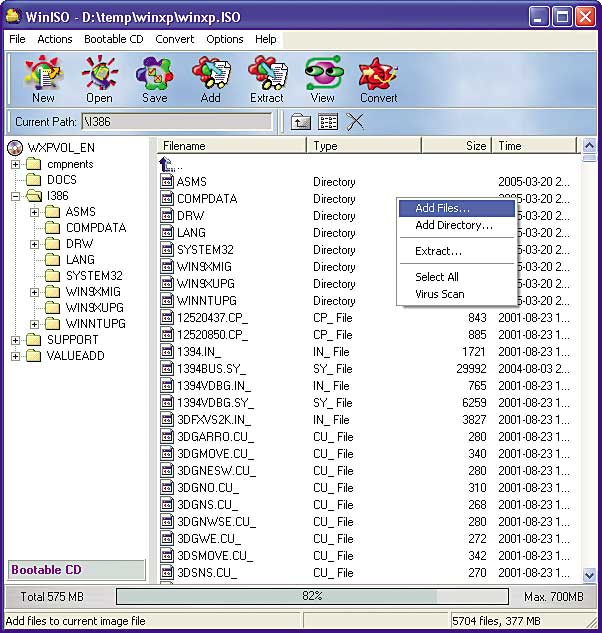
Task: Click the icon beside 3DSNS.CU_
Action: click(167, 572)
